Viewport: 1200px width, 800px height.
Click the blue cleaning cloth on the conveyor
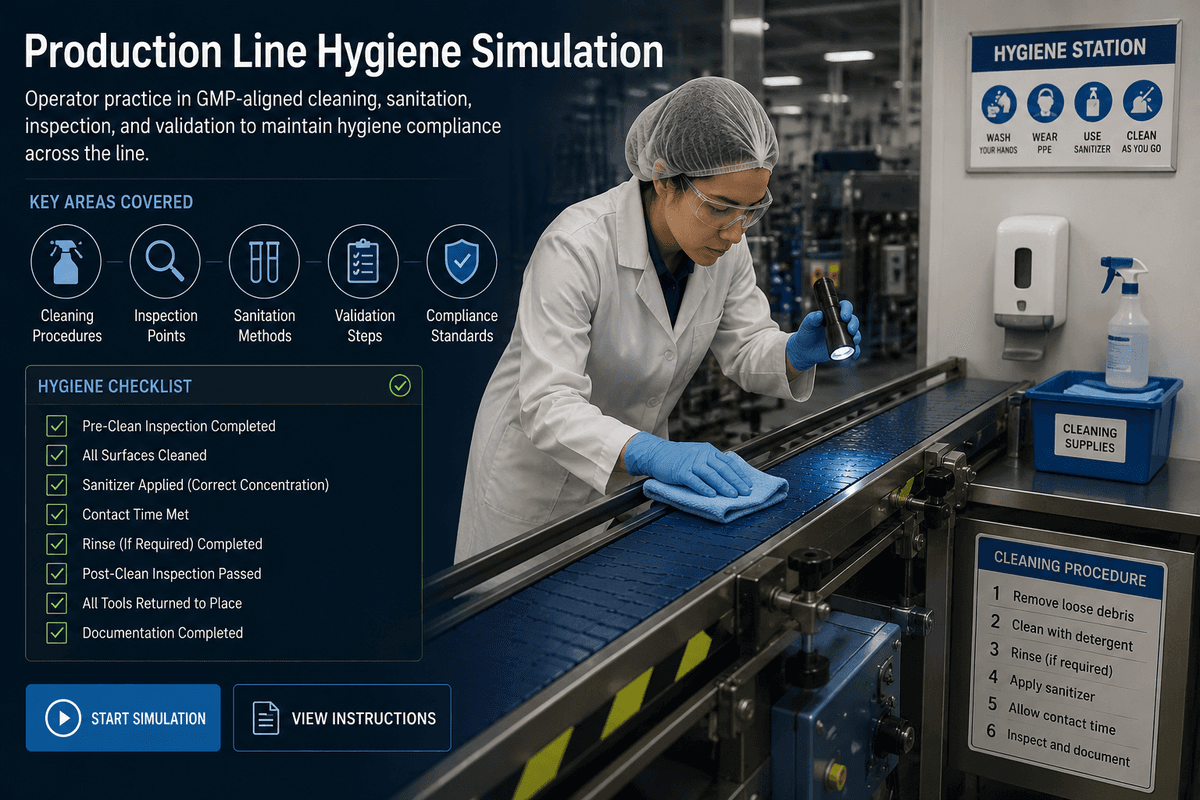tap(715, 492)
